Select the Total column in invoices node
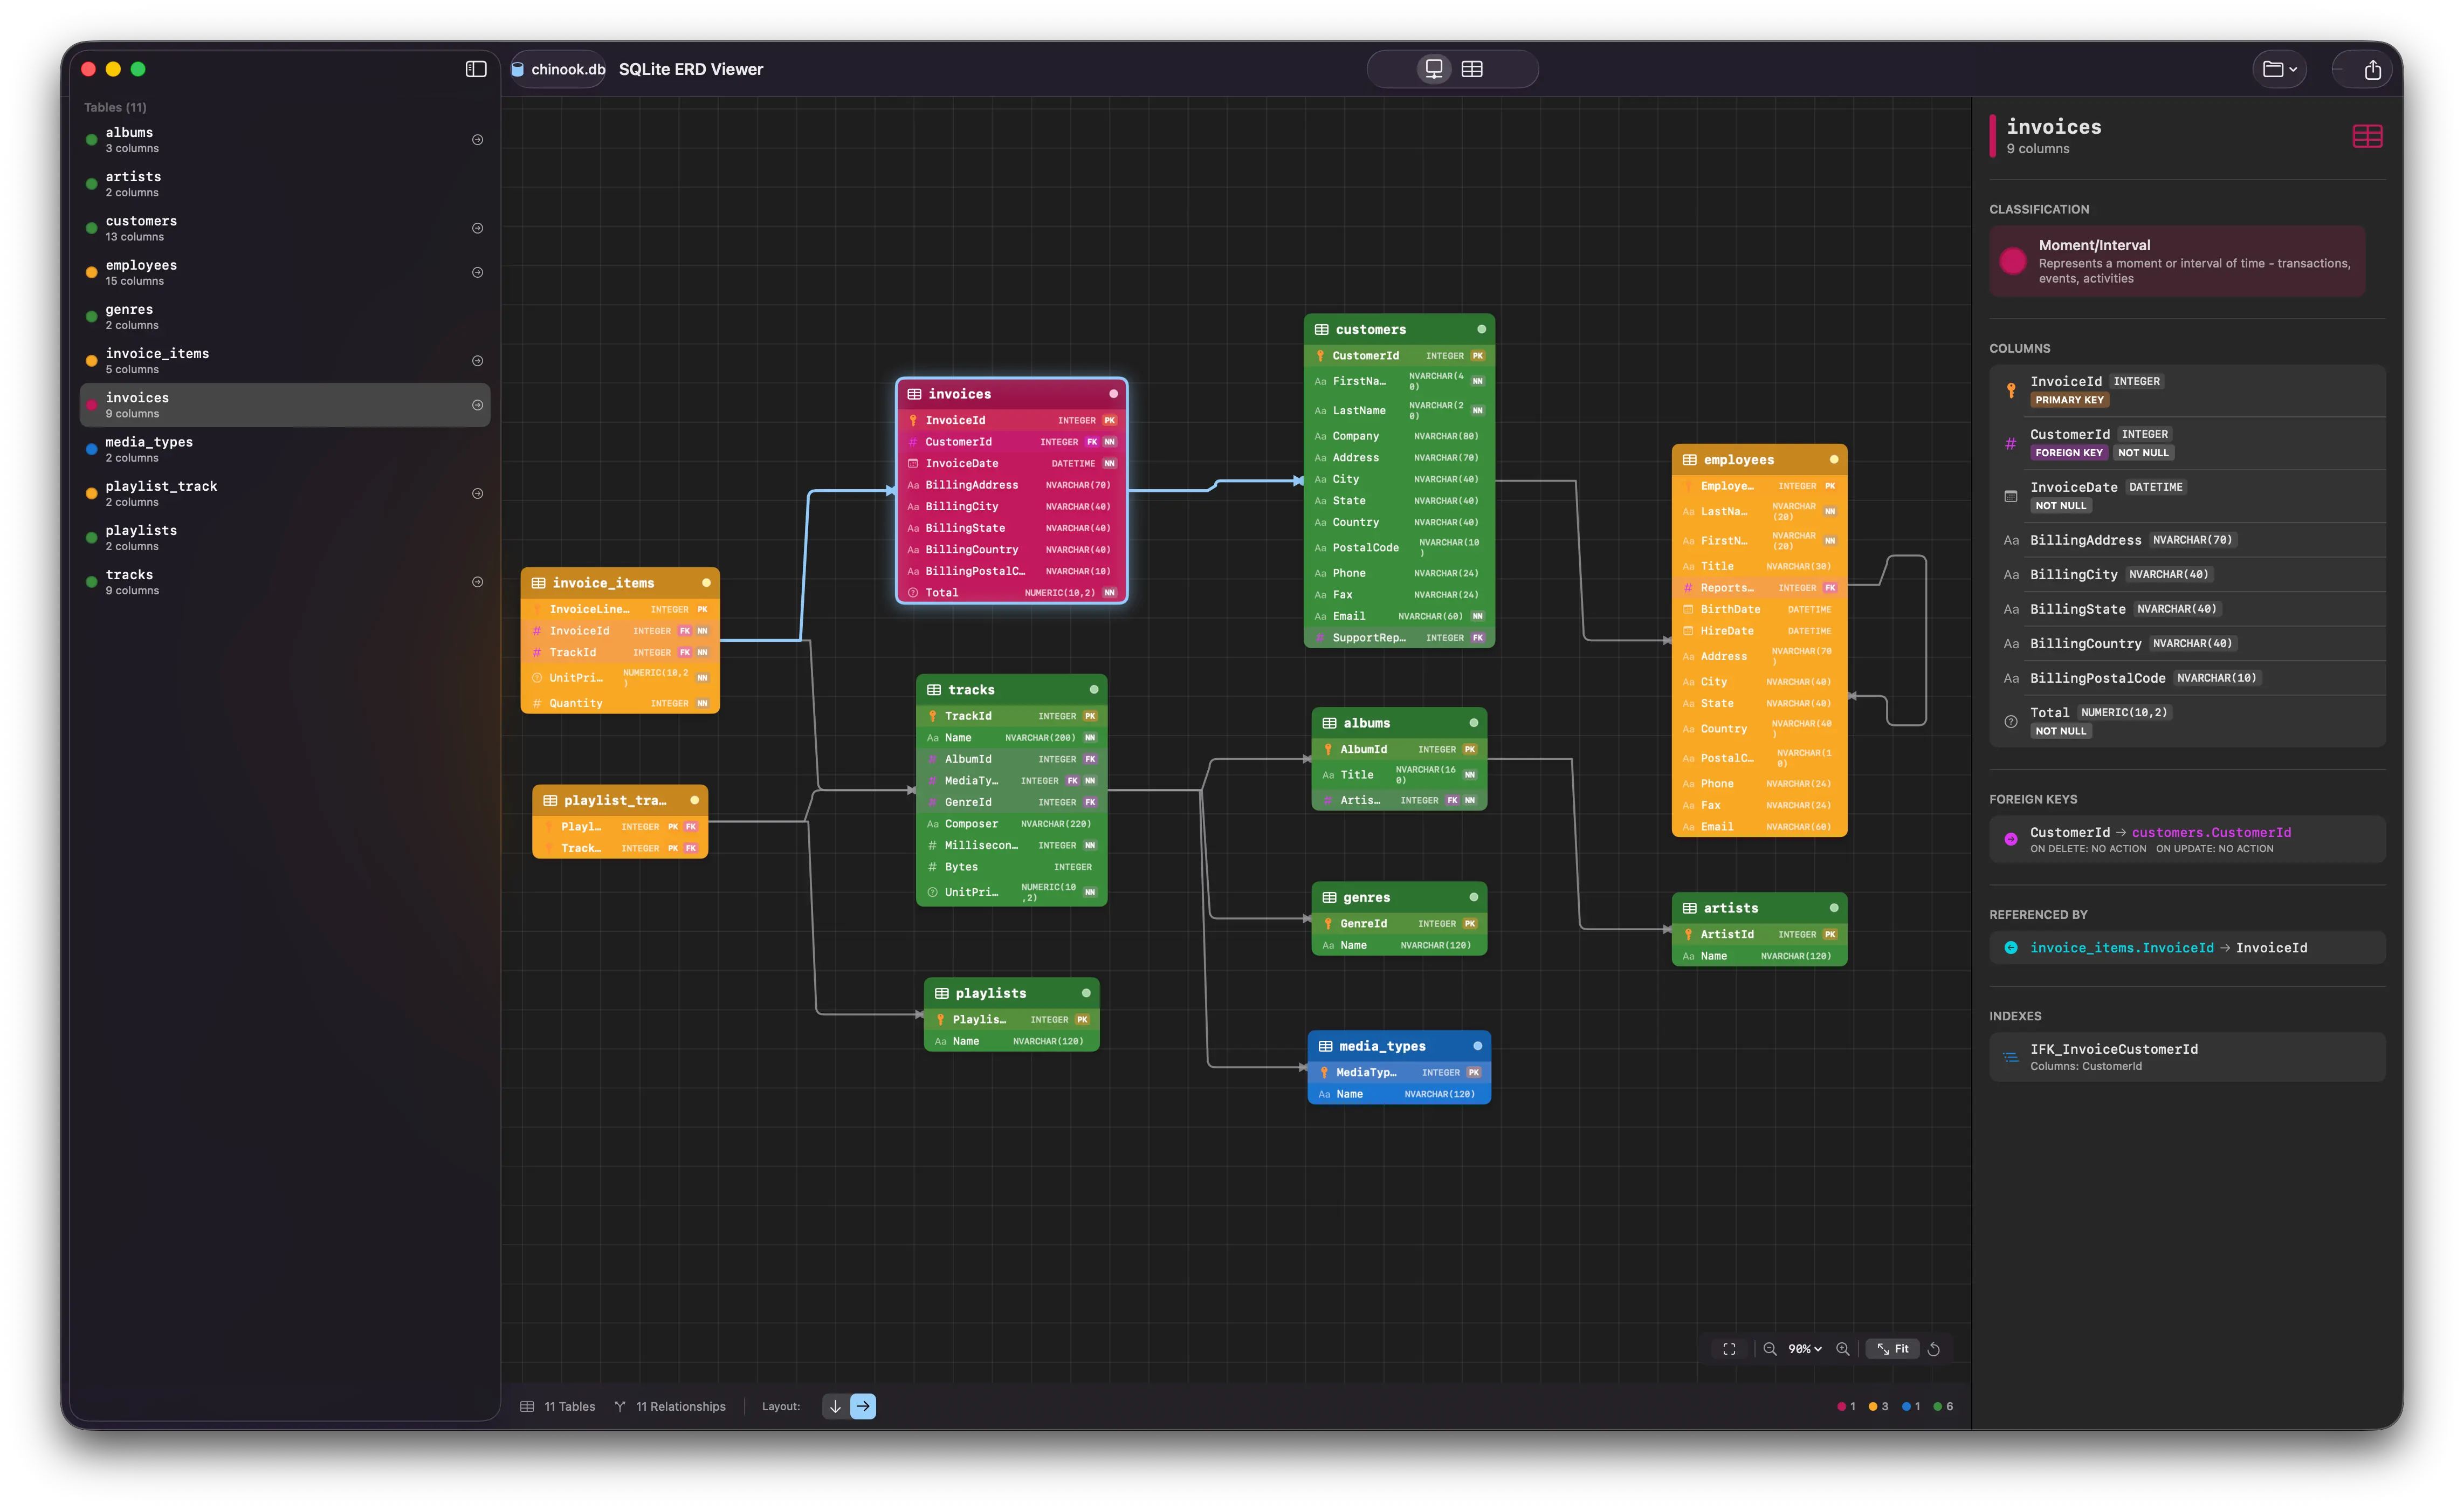 1011,593
